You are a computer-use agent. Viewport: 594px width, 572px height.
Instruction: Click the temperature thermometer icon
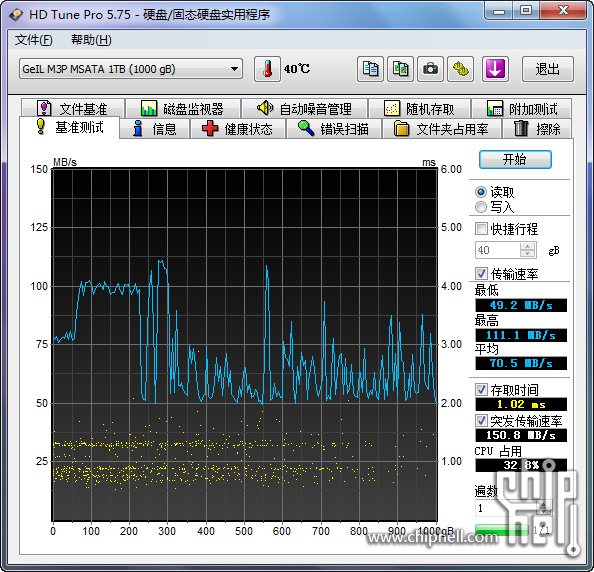pyautogui.click(x=267, y=69)
